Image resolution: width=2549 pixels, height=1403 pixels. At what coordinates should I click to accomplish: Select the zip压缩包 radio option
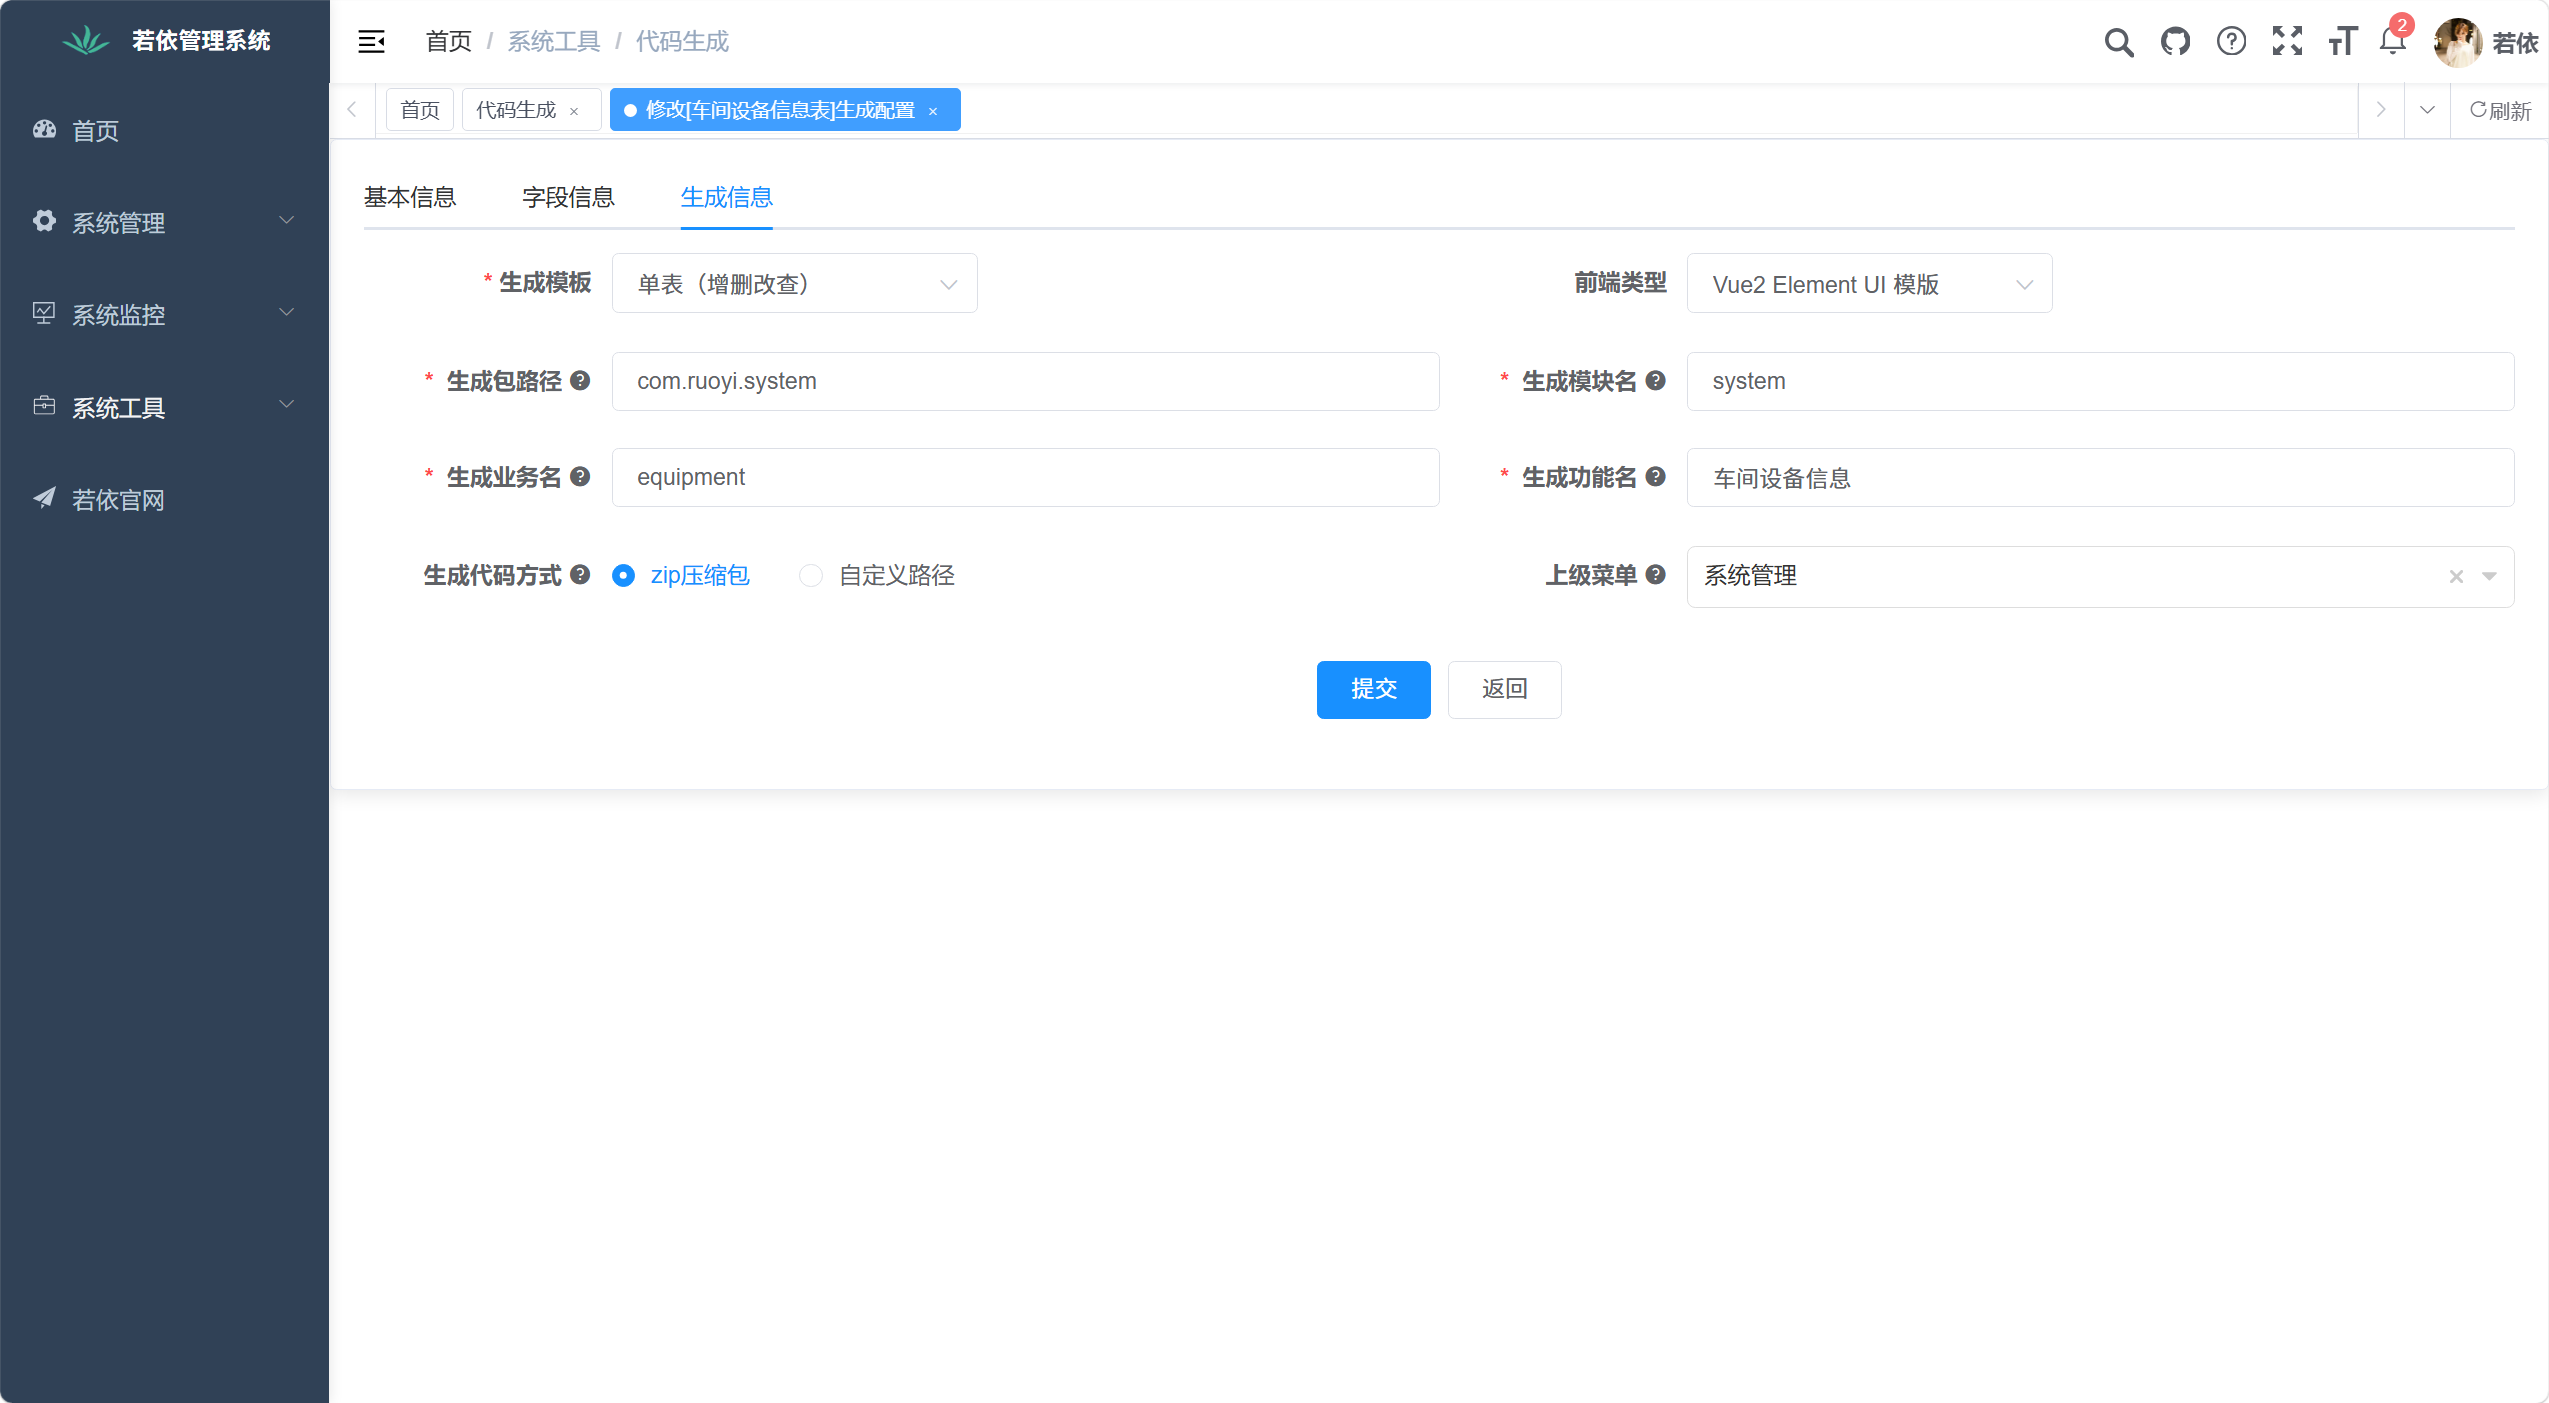coord(623,576)
